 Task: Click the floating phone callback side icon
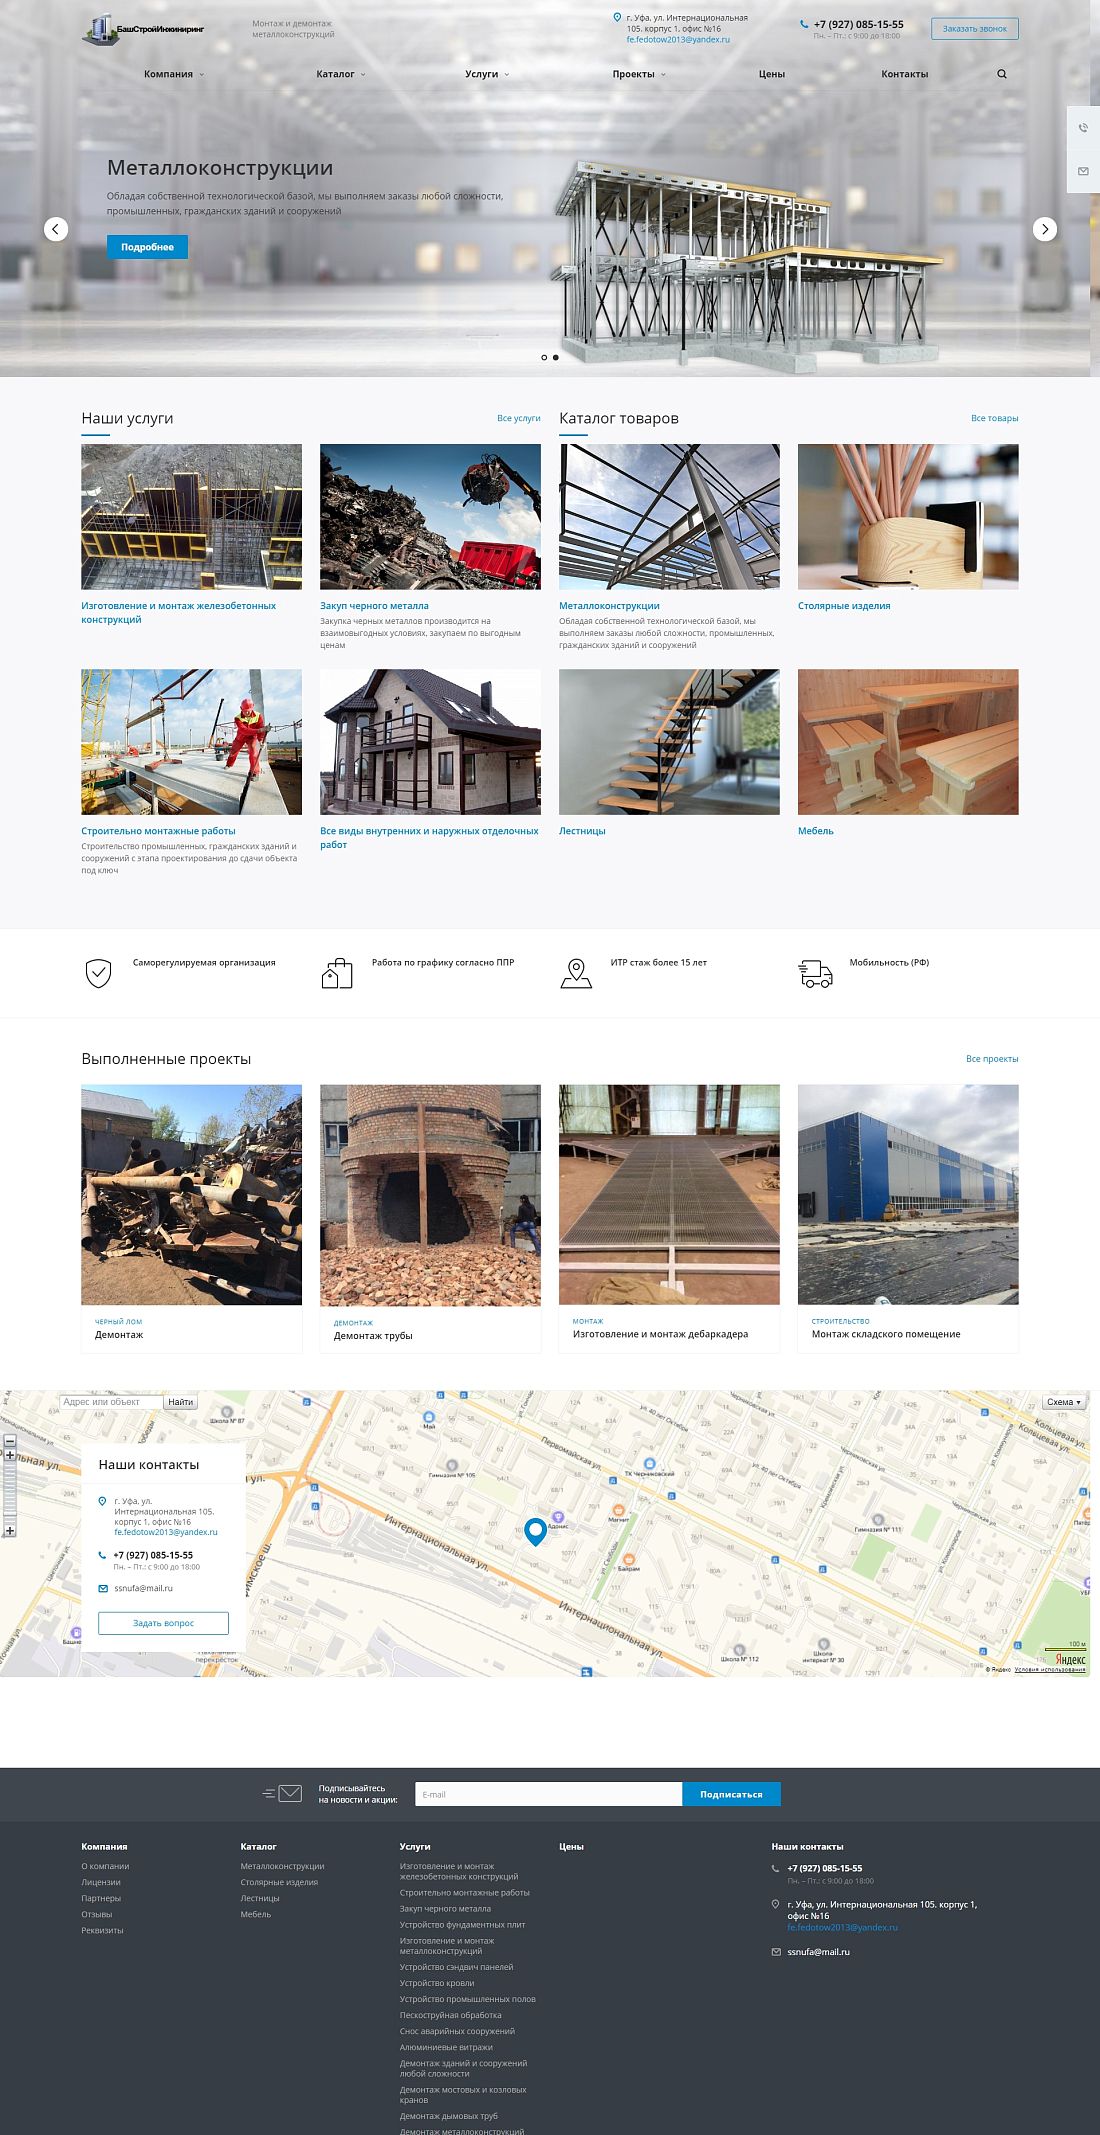click(x=1083, y=128)
